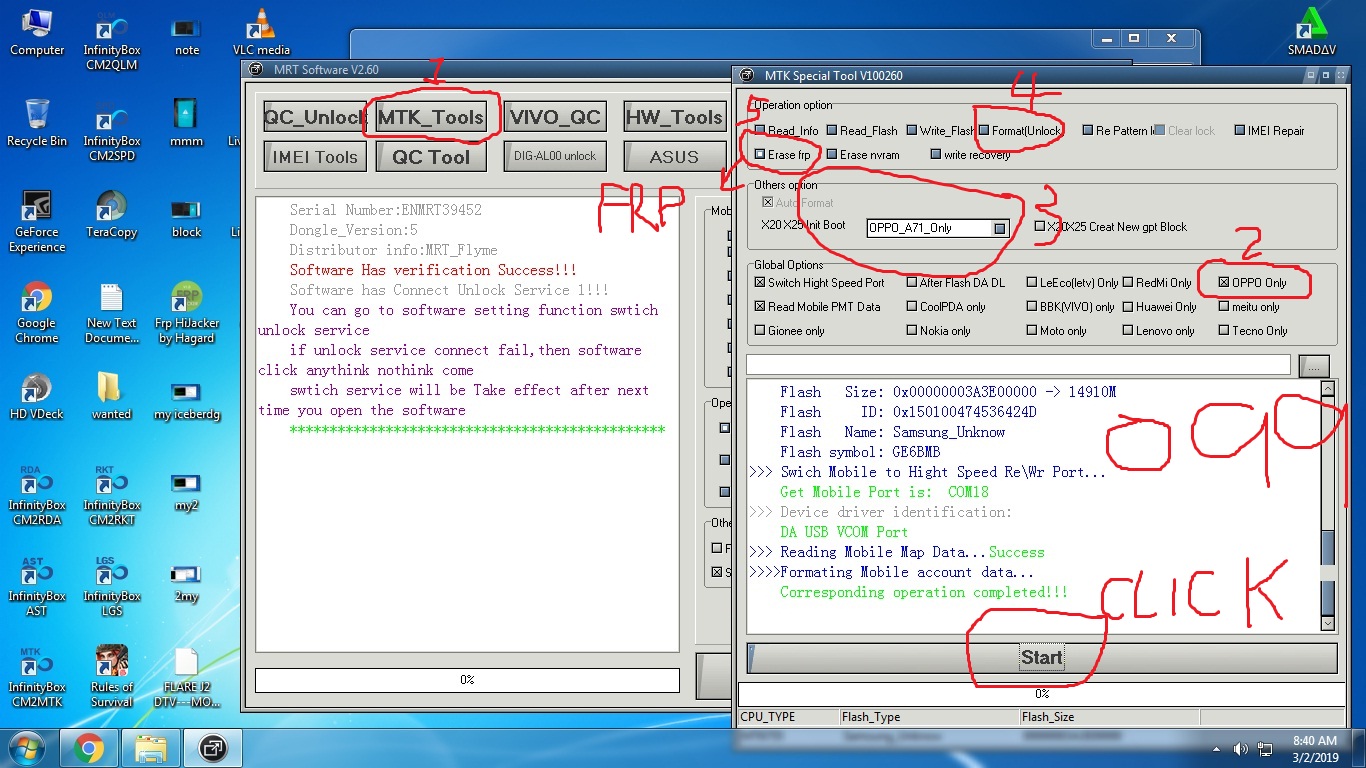Launch Google Chrome desktop shortcut
Image resolution: width=1366 pixels, height=768 pixels.
coord(37,312)
